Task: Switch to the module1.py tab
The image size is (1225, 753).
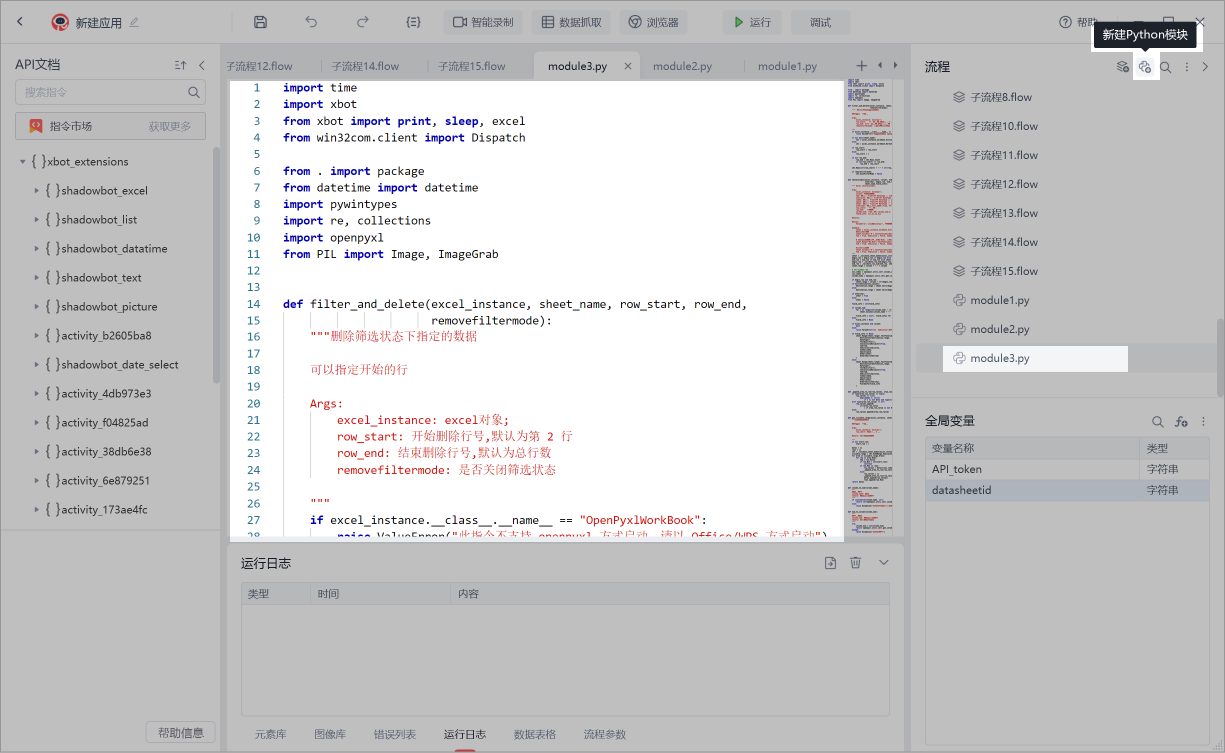Action: click(x=787, y=66)
